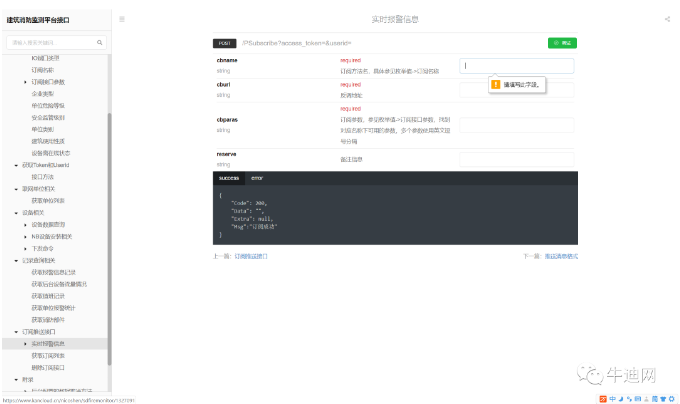
Task: Click the magnifier icon in sidebar search
Action: pyautogui.click(x=100, y=43)
